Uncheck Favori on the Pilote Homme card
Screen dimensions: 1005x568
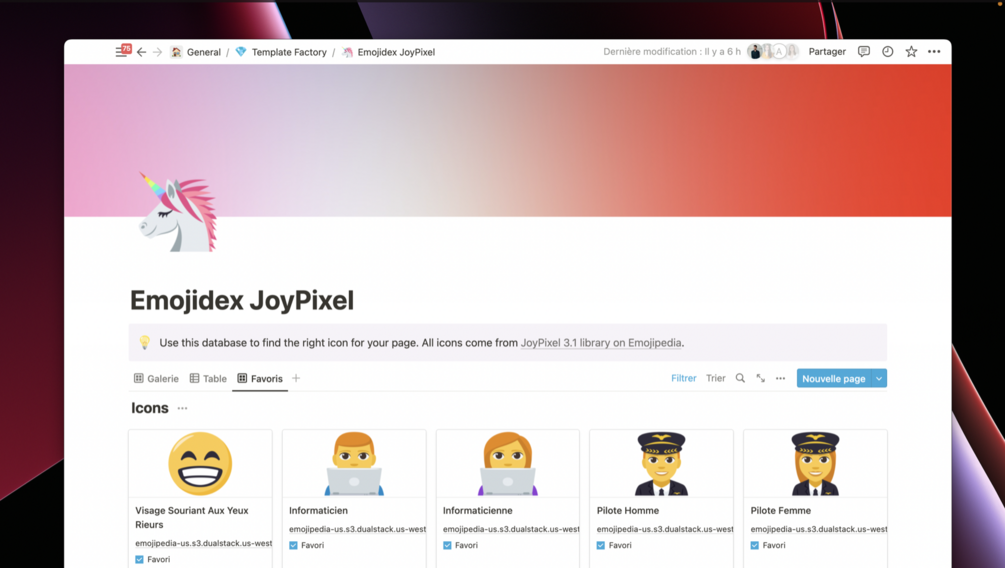tap(601, 545)
